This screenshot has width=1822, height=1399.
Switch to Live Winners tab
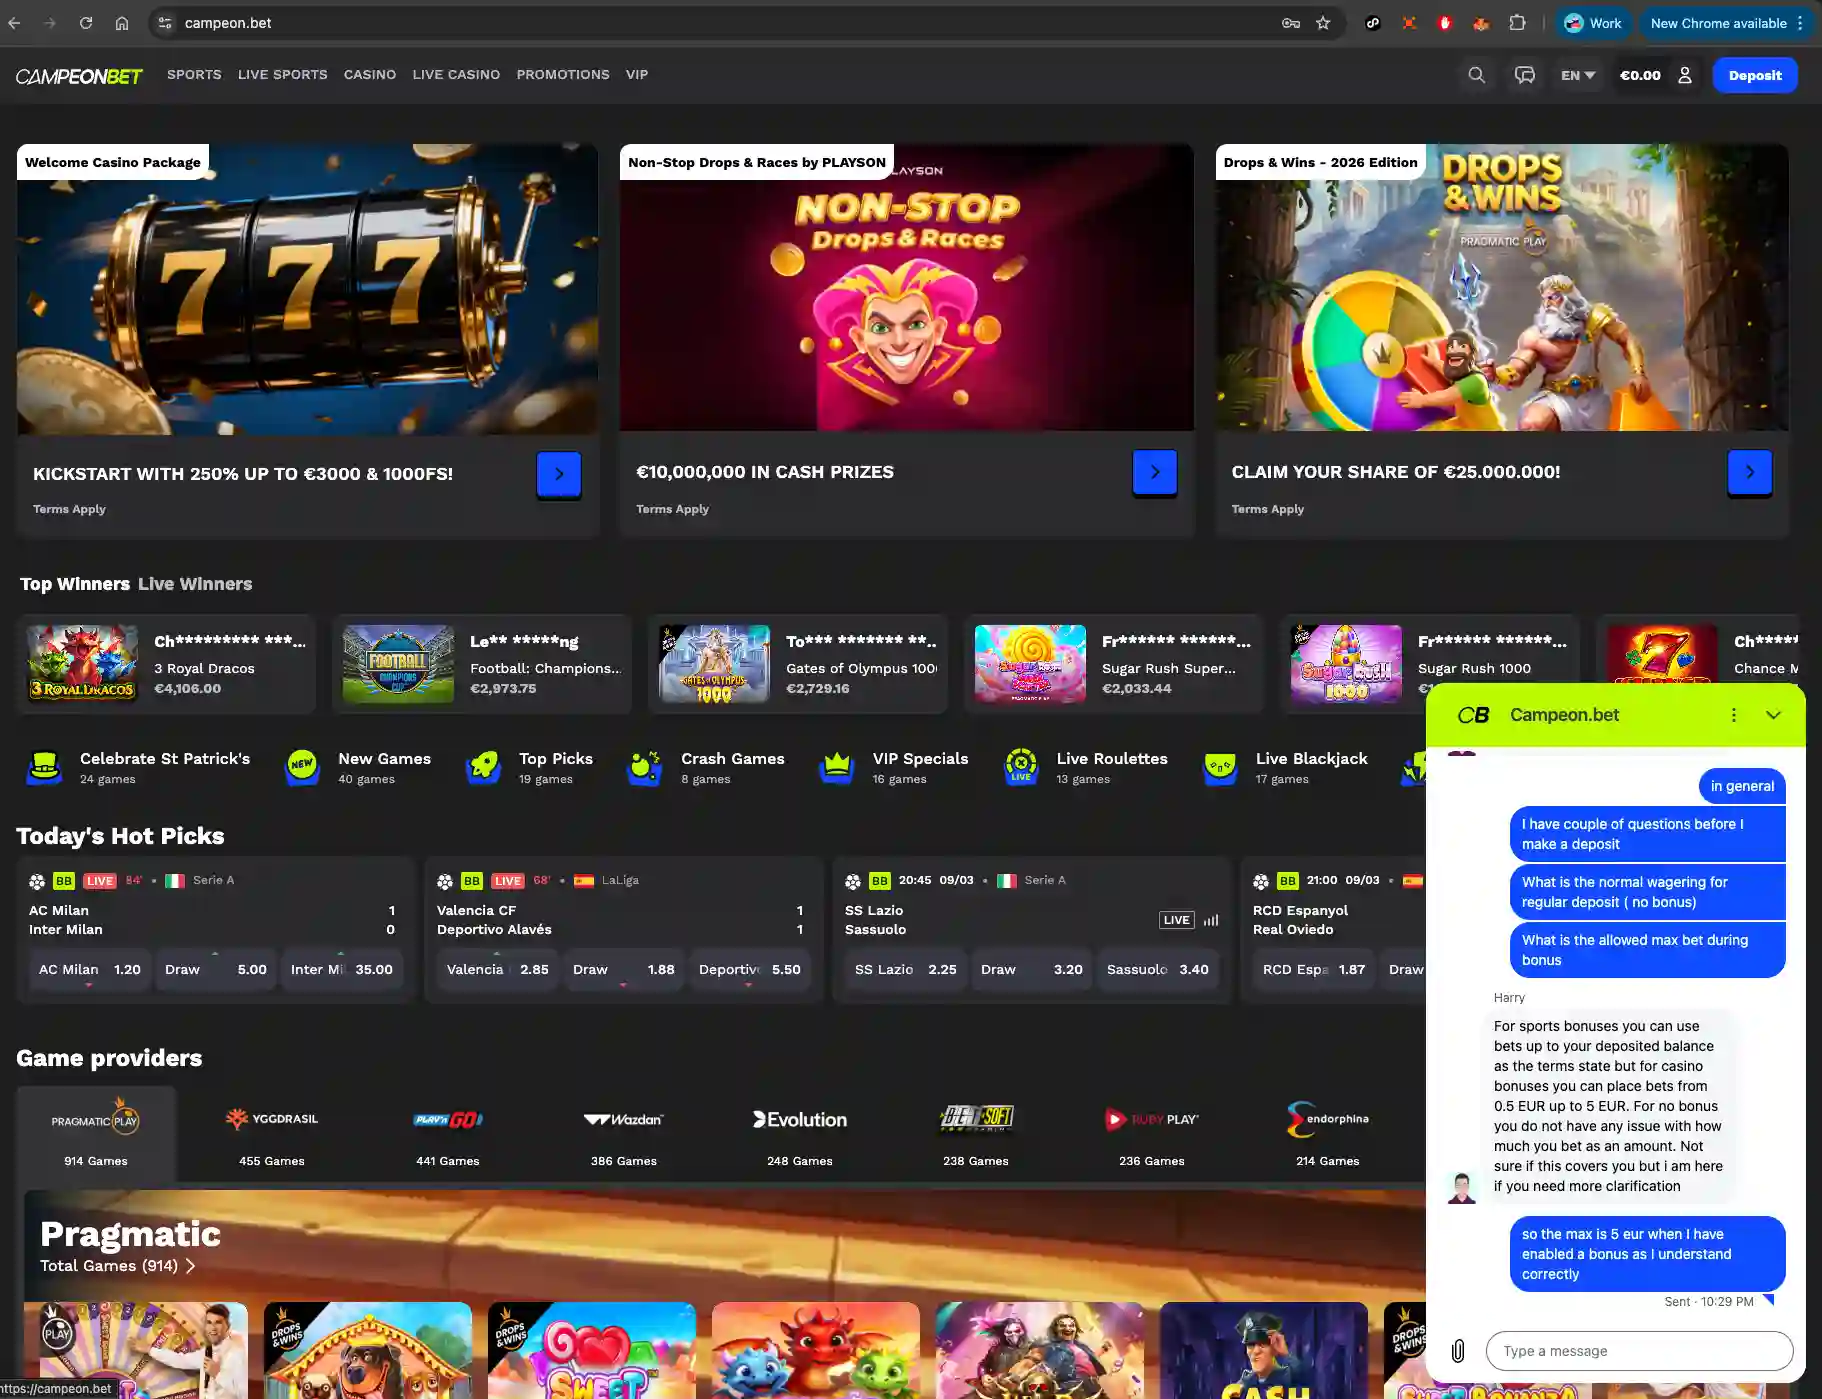coord(195,584)
